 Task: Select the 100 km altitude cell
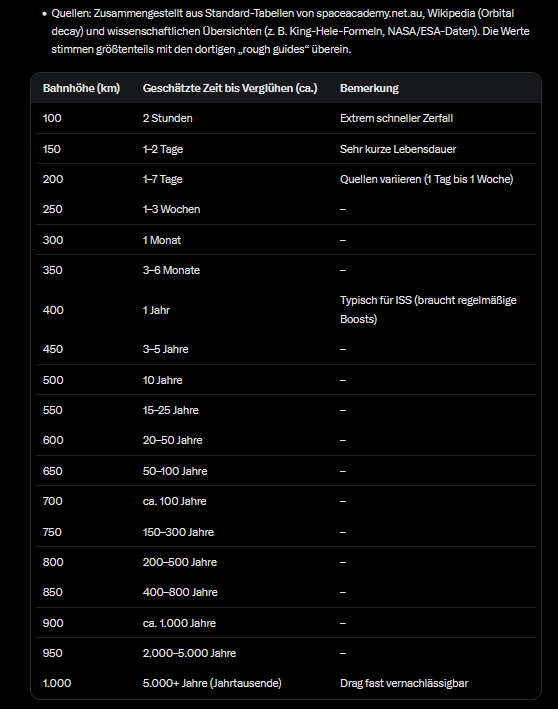52,118
